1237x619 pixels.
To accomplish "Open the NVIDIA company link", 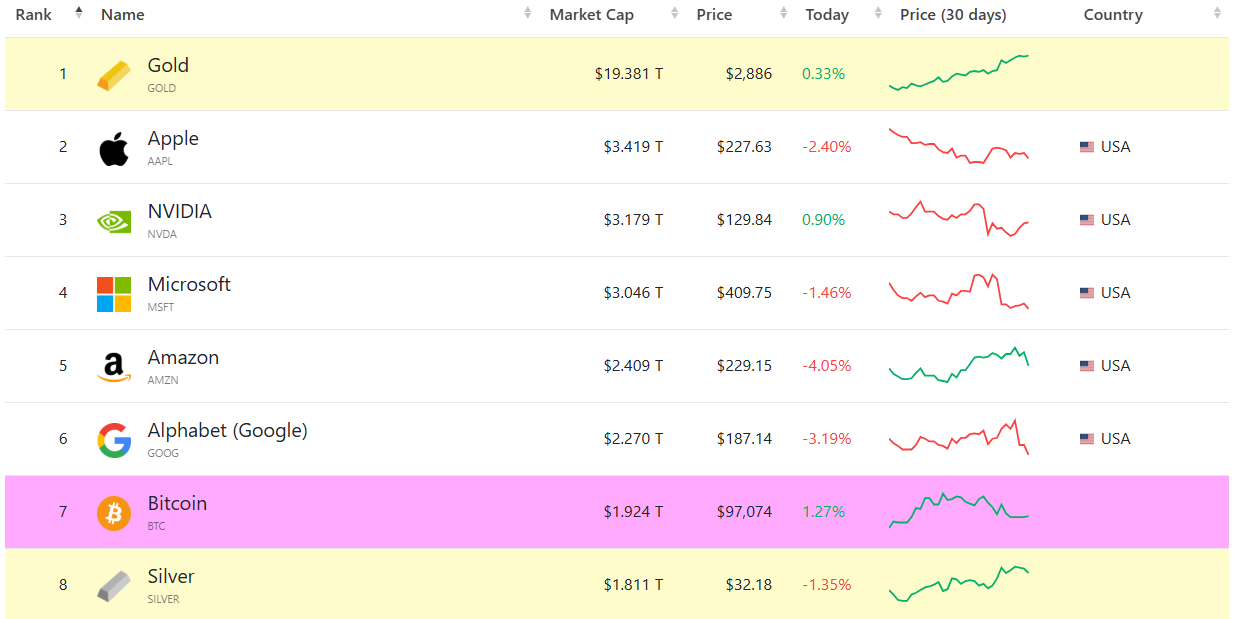I will coord(179,211).
